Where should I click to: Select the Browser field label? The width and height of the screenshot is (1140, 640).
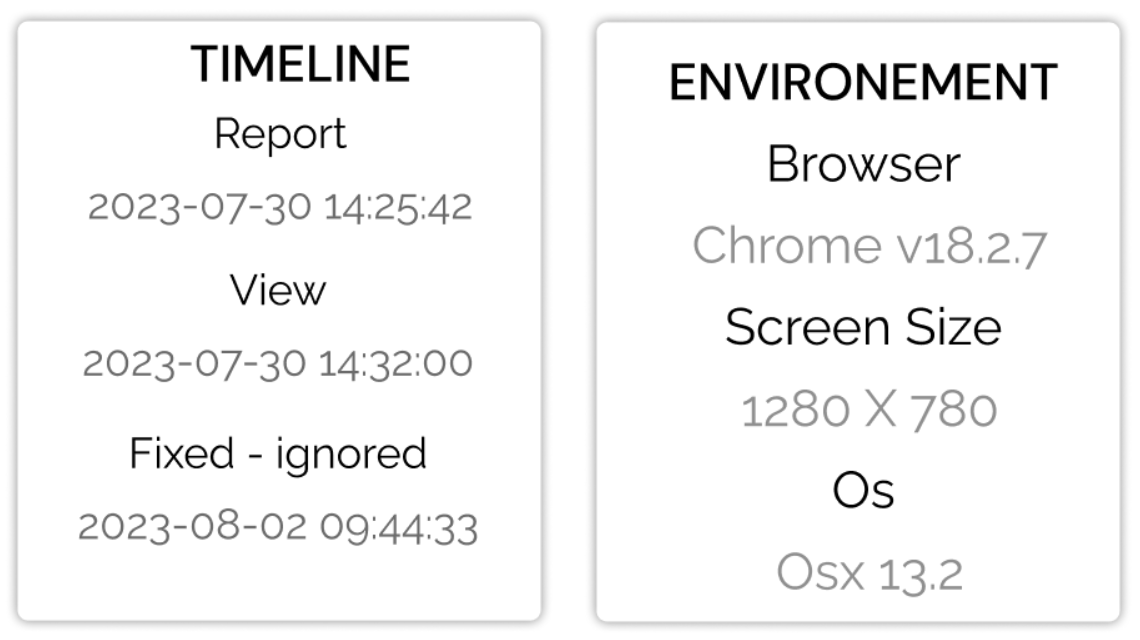[x=863, y=164]
